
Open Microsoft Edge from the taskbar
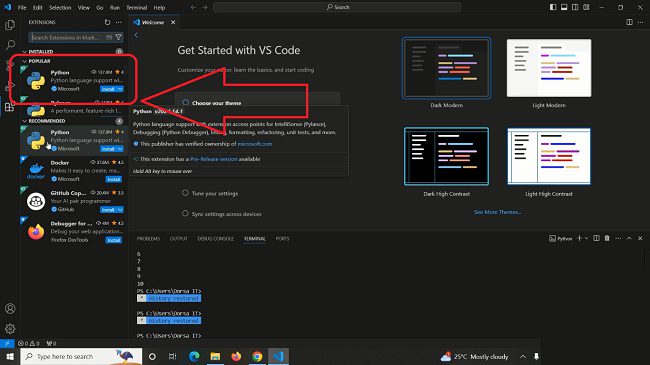point(194,356)
